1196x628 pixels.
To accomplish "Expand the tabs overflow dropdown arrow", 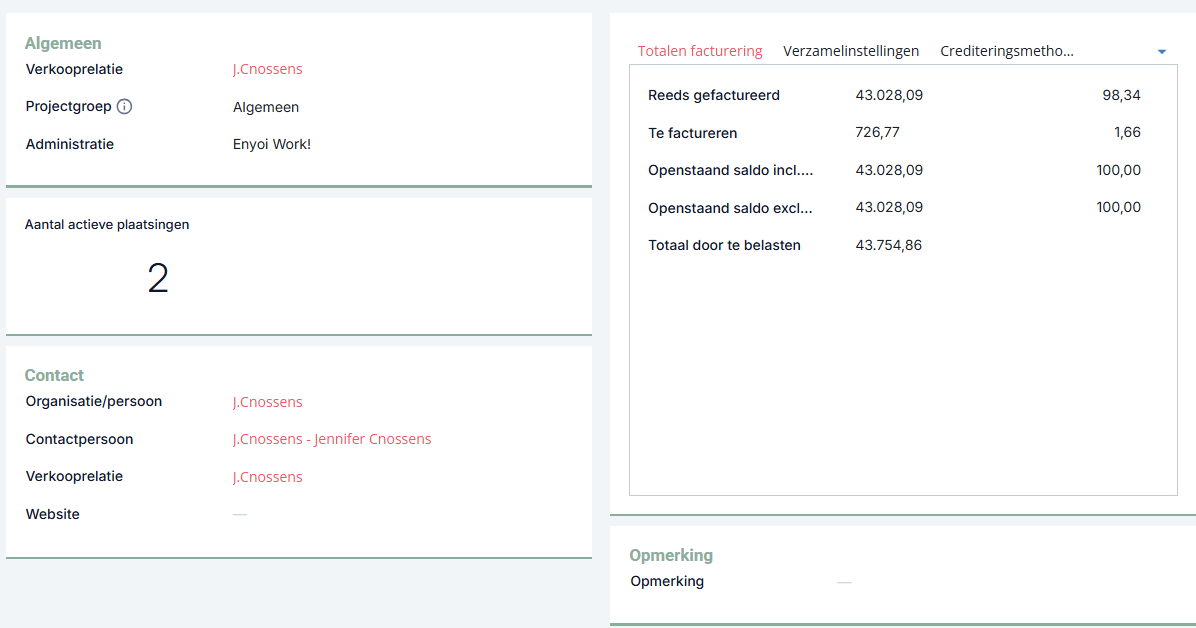I will click(1162, 52).
